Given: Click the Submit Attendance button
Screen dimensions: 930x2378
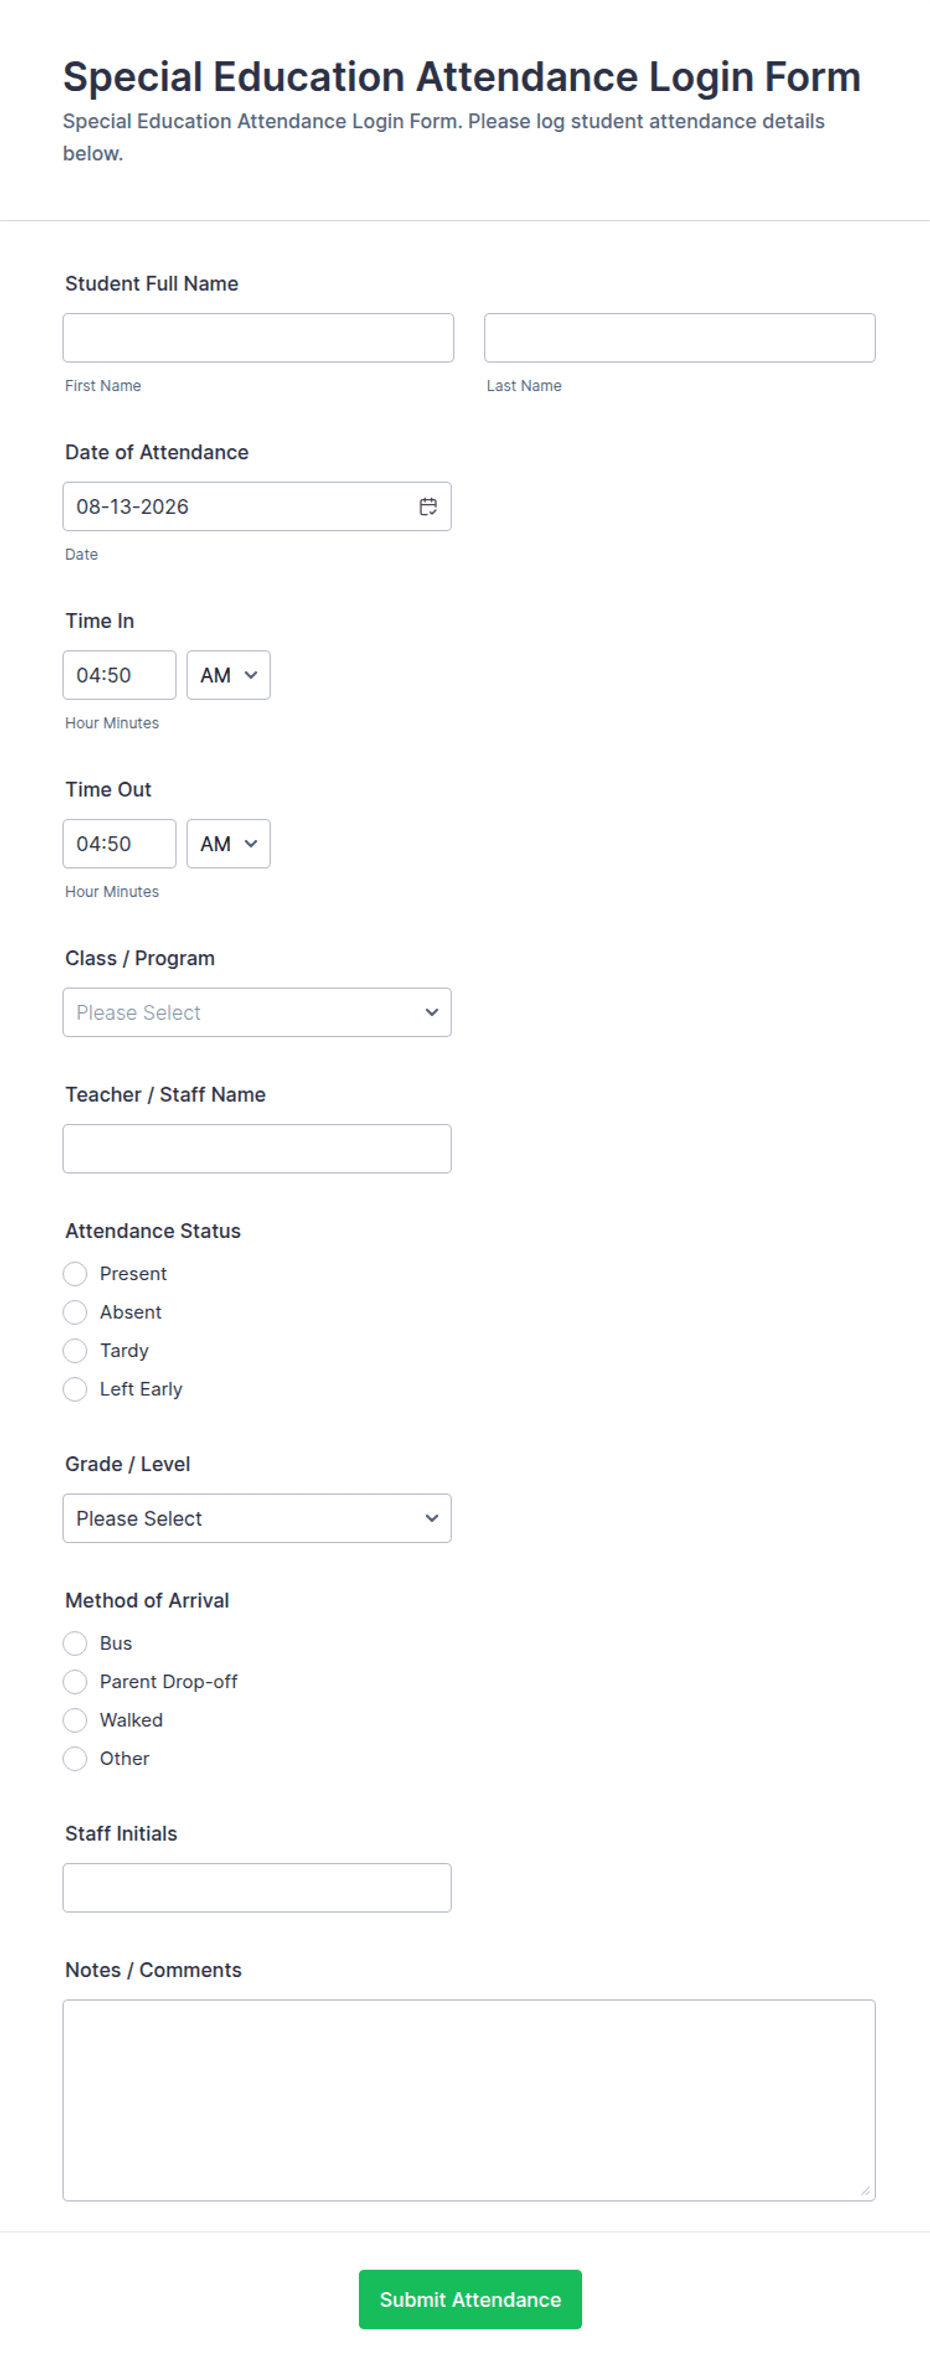Looking at the screenshot, I should (470, 2299).
